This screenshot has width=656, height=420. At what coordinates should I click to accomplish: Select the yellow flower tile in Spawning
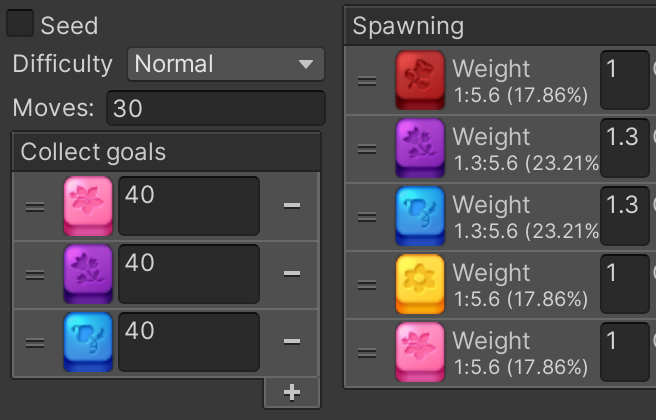(420, 284)
